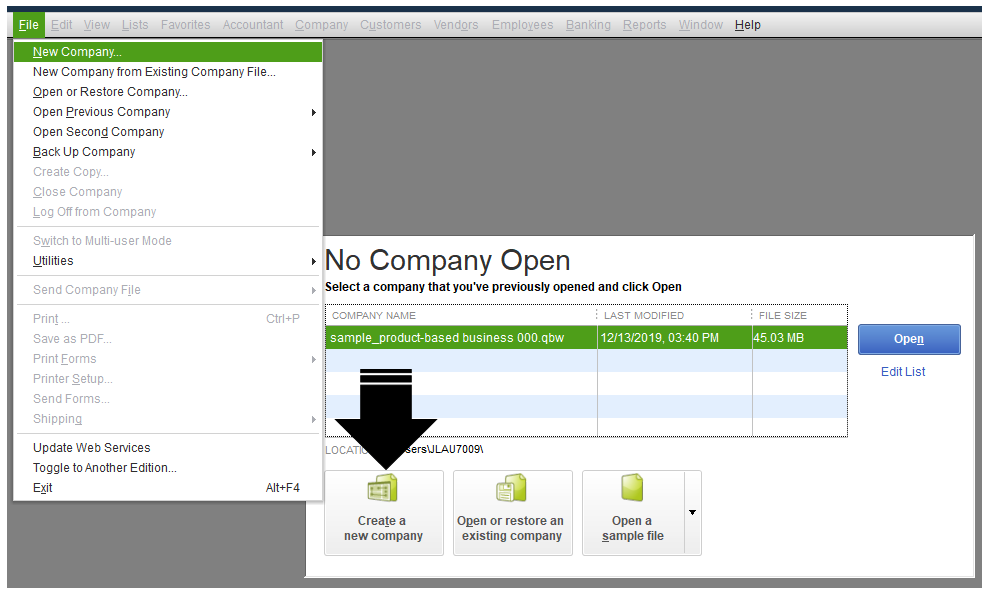The width and height of the screenshot is (990, 595).
Task: Open the Reports menu
Action: 644,25
